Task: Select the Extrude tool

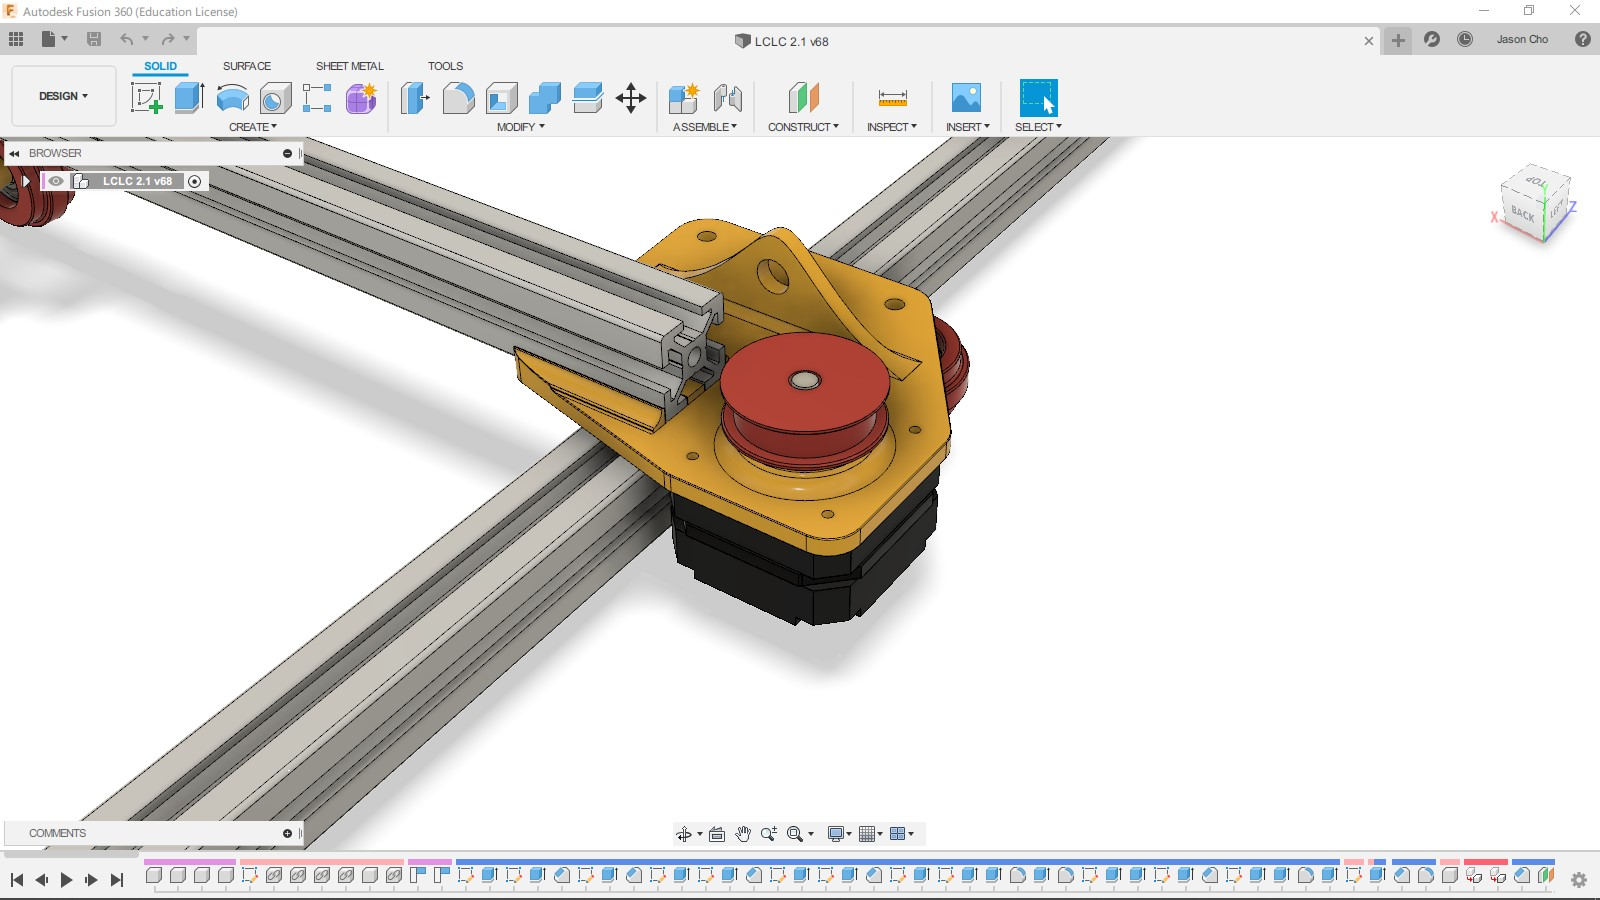Action: (x=189, y=98)
